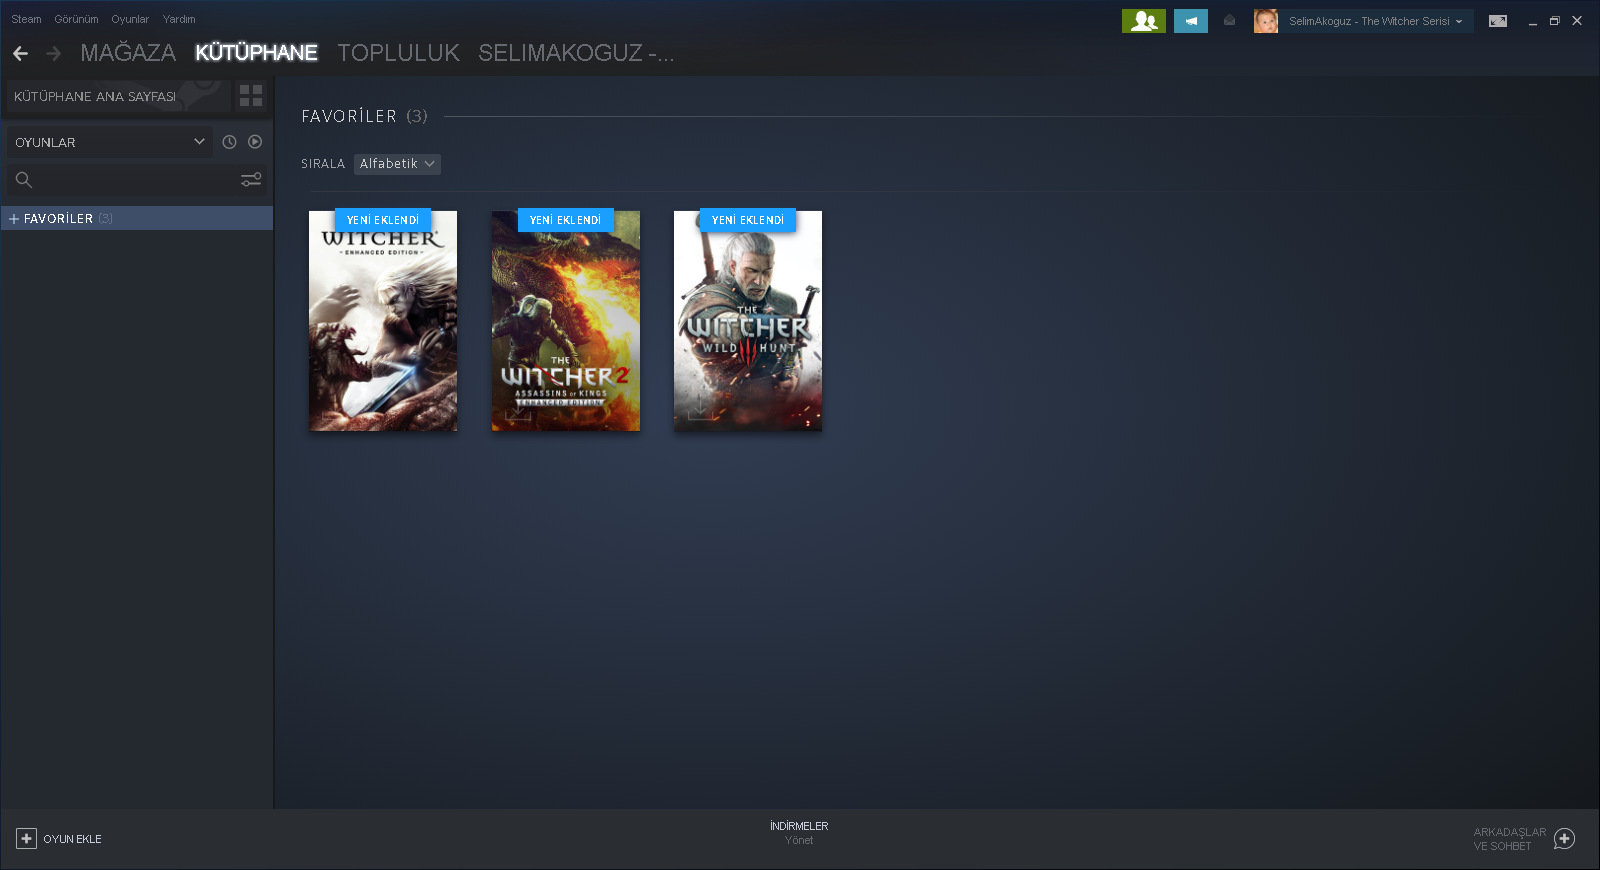1600x870 pixels.
Task: Click the Favoriler (3) section heading
Action: (364, 116)
